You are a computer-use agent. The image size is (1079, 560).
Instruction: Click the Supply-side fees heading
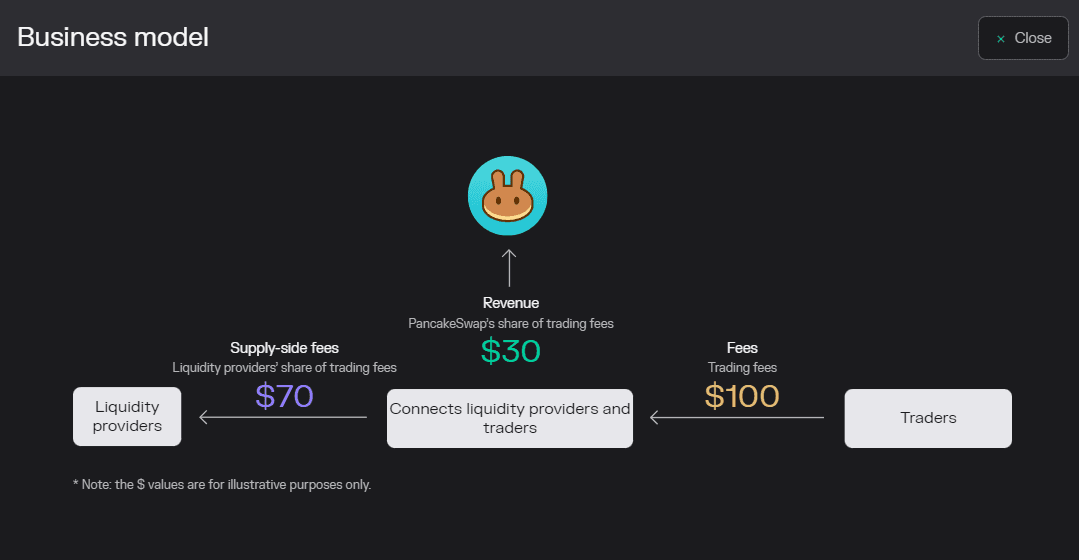tap(284, 348)
